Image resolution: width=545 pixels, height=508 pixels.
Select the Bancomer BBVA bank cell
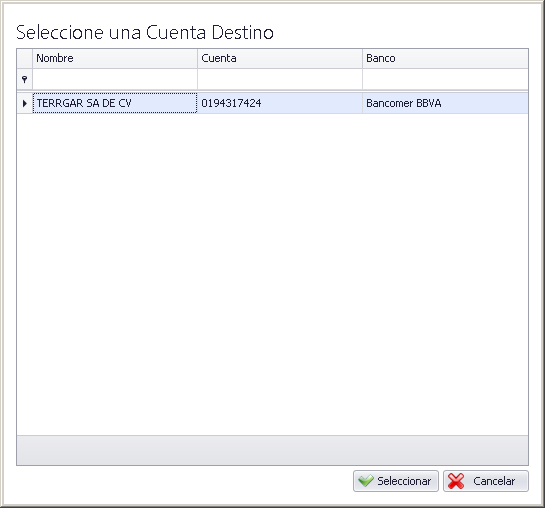[445, 103]
